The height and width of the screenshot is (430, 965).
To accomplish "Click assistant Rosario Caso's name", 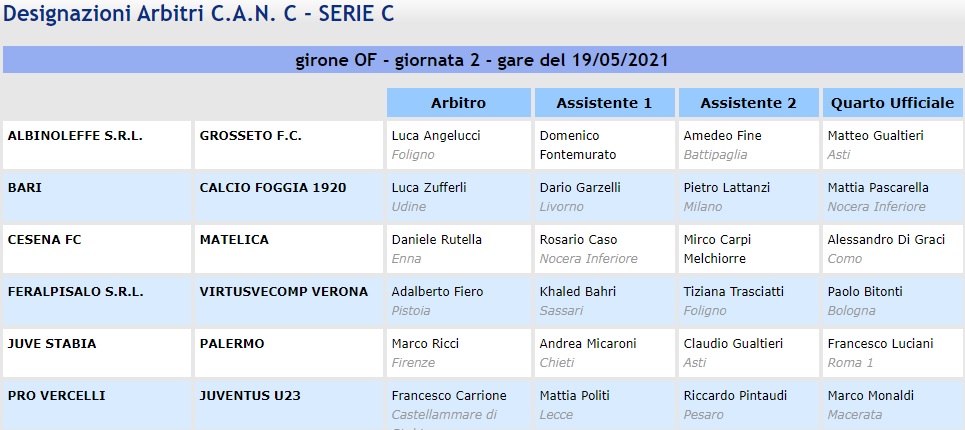I will (x=578, y=240).
